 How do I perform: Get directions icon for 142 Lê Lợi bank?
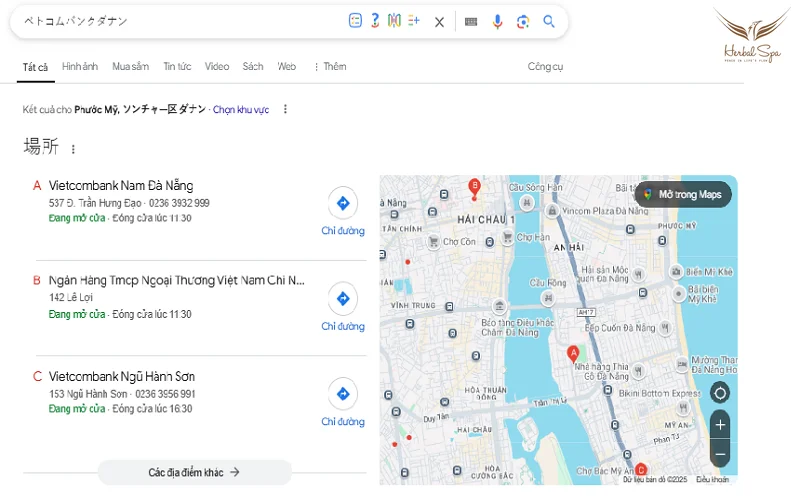click(x=343, y=298)
